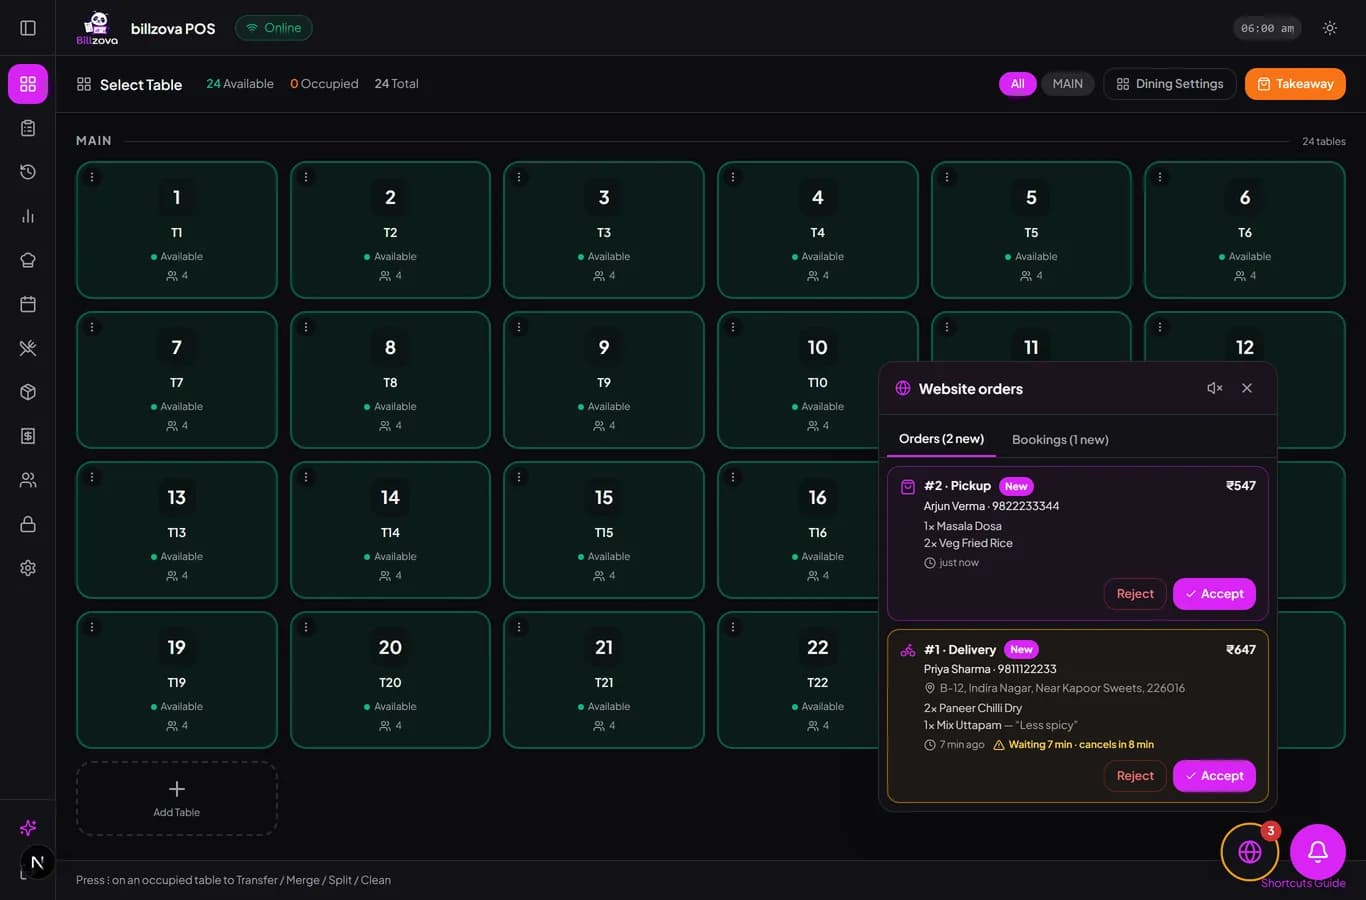Open the calendar sidebar icon

click(28, 304)
